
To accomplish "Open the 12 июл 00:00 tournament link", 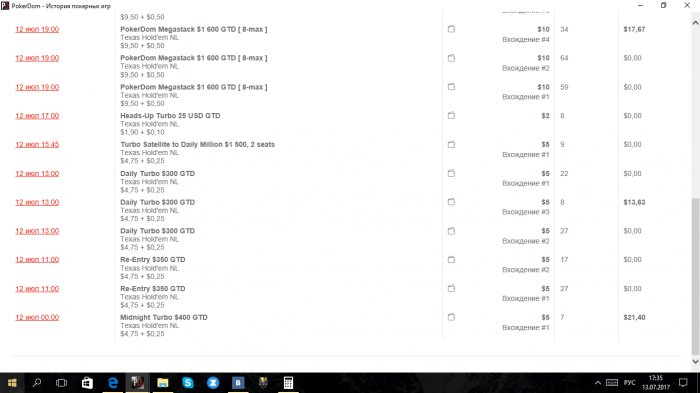I will (37, 317).
